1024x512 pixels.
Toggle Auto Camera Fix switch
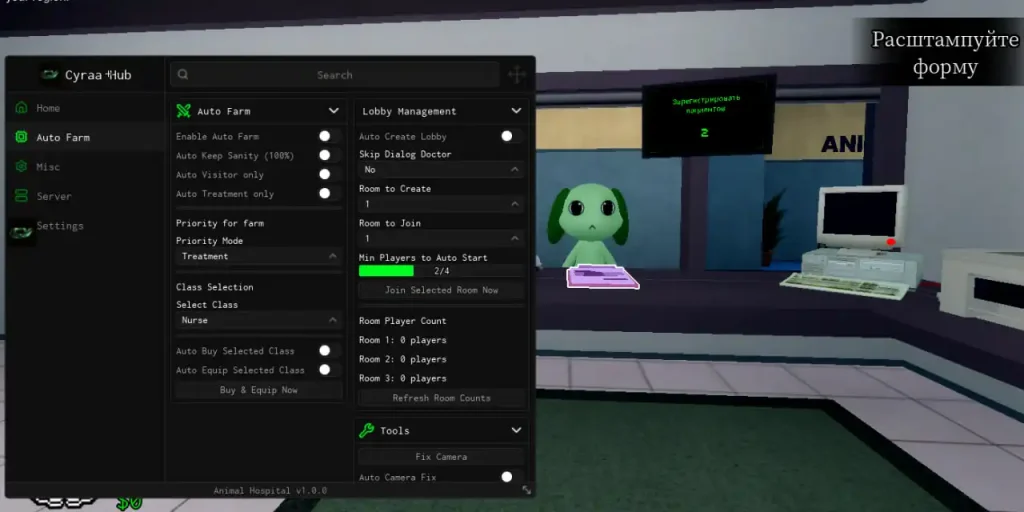tap(511, 477)
